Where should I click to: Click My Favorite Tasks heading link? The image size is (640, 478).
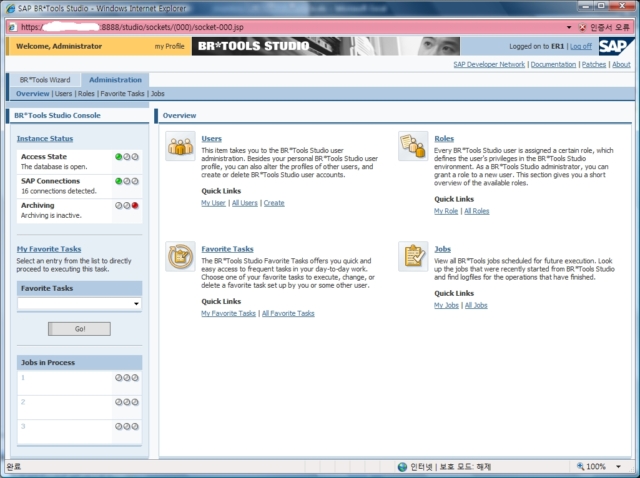pos(49,249)
